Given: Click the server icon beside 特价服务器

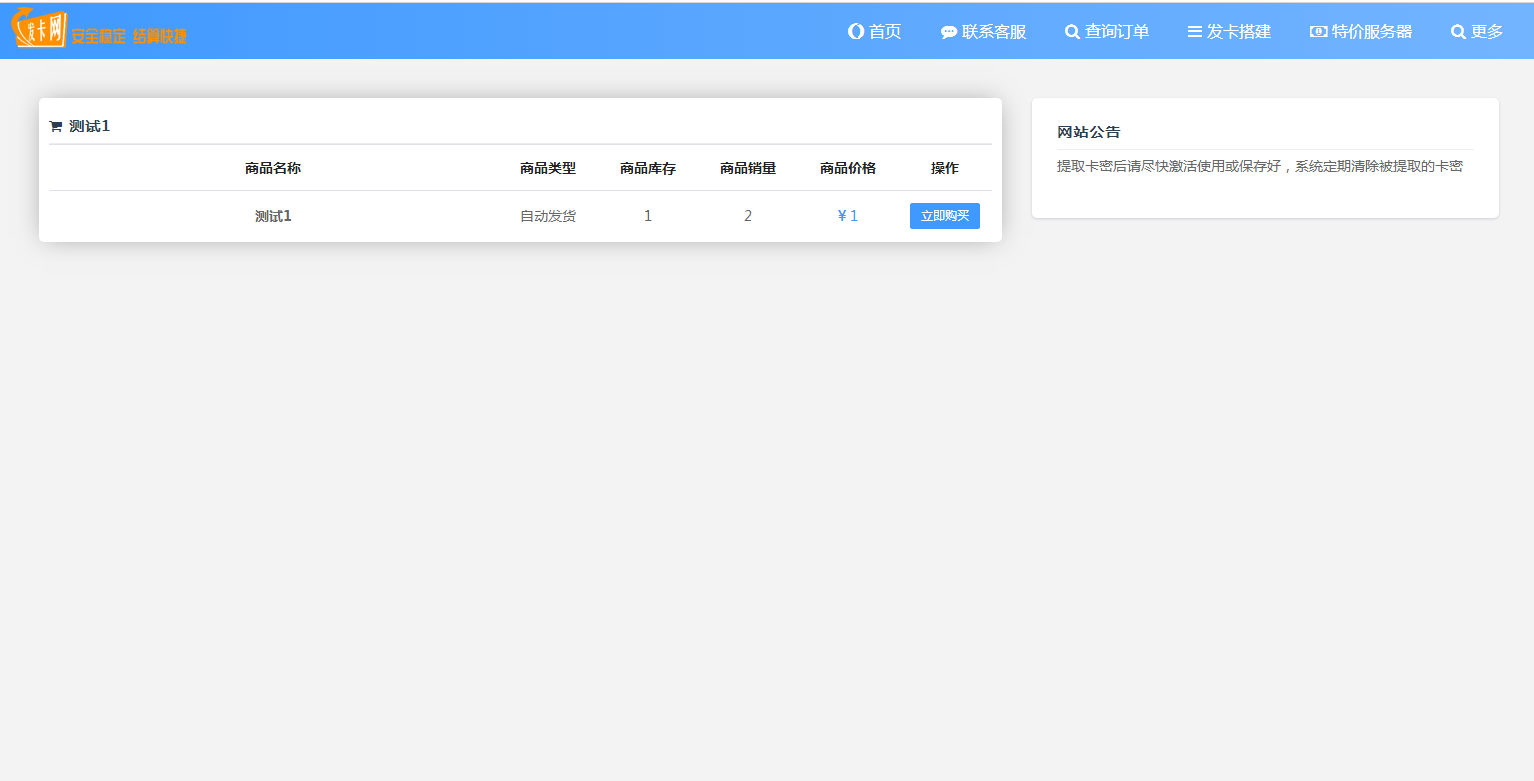Looking at the screenshot, I should point(1317,31).
